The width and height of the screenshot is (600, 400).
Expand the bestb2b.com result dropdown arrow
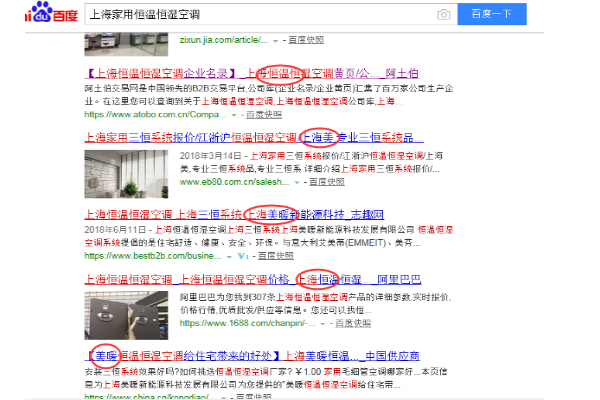pyautogui.click(x=229, y=256)
